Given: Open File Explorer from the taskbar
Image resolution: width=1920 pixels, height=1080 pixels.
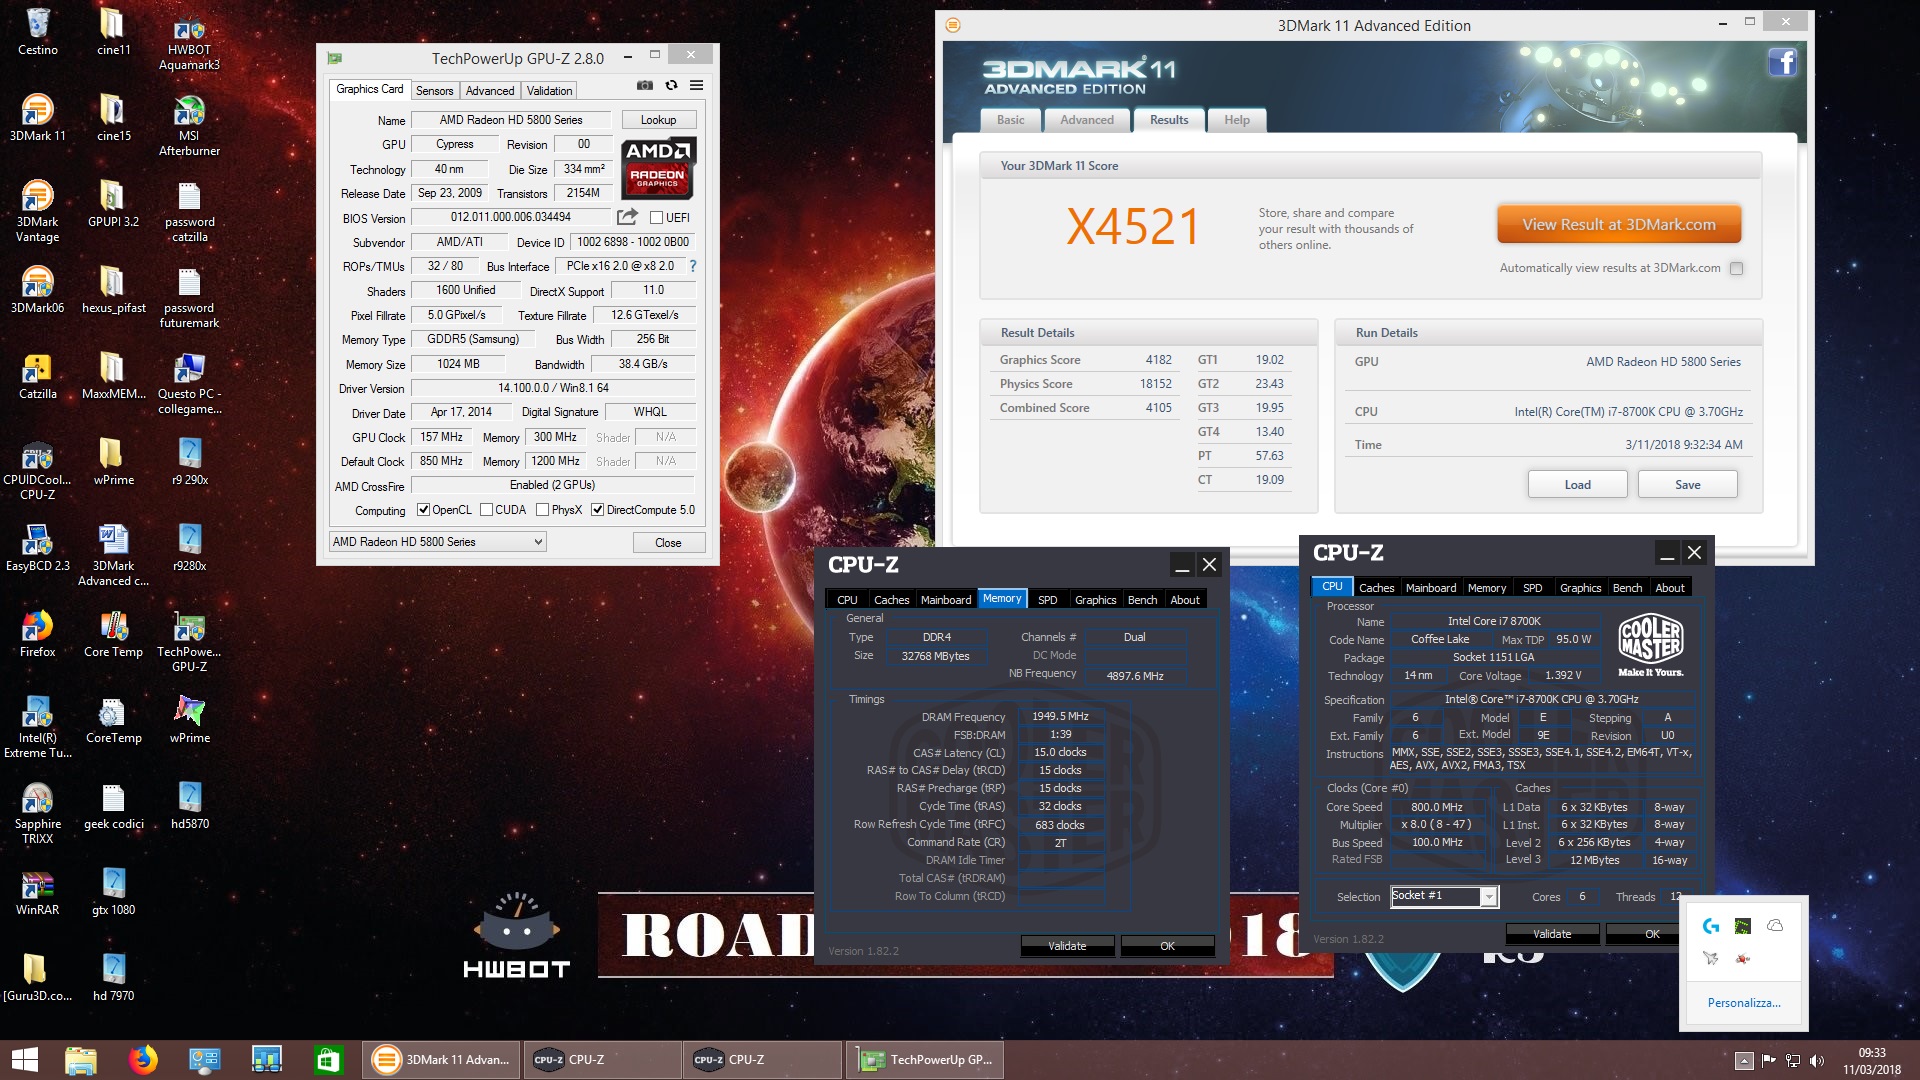Looking at the screenshot, I should tap(81, 1060).
